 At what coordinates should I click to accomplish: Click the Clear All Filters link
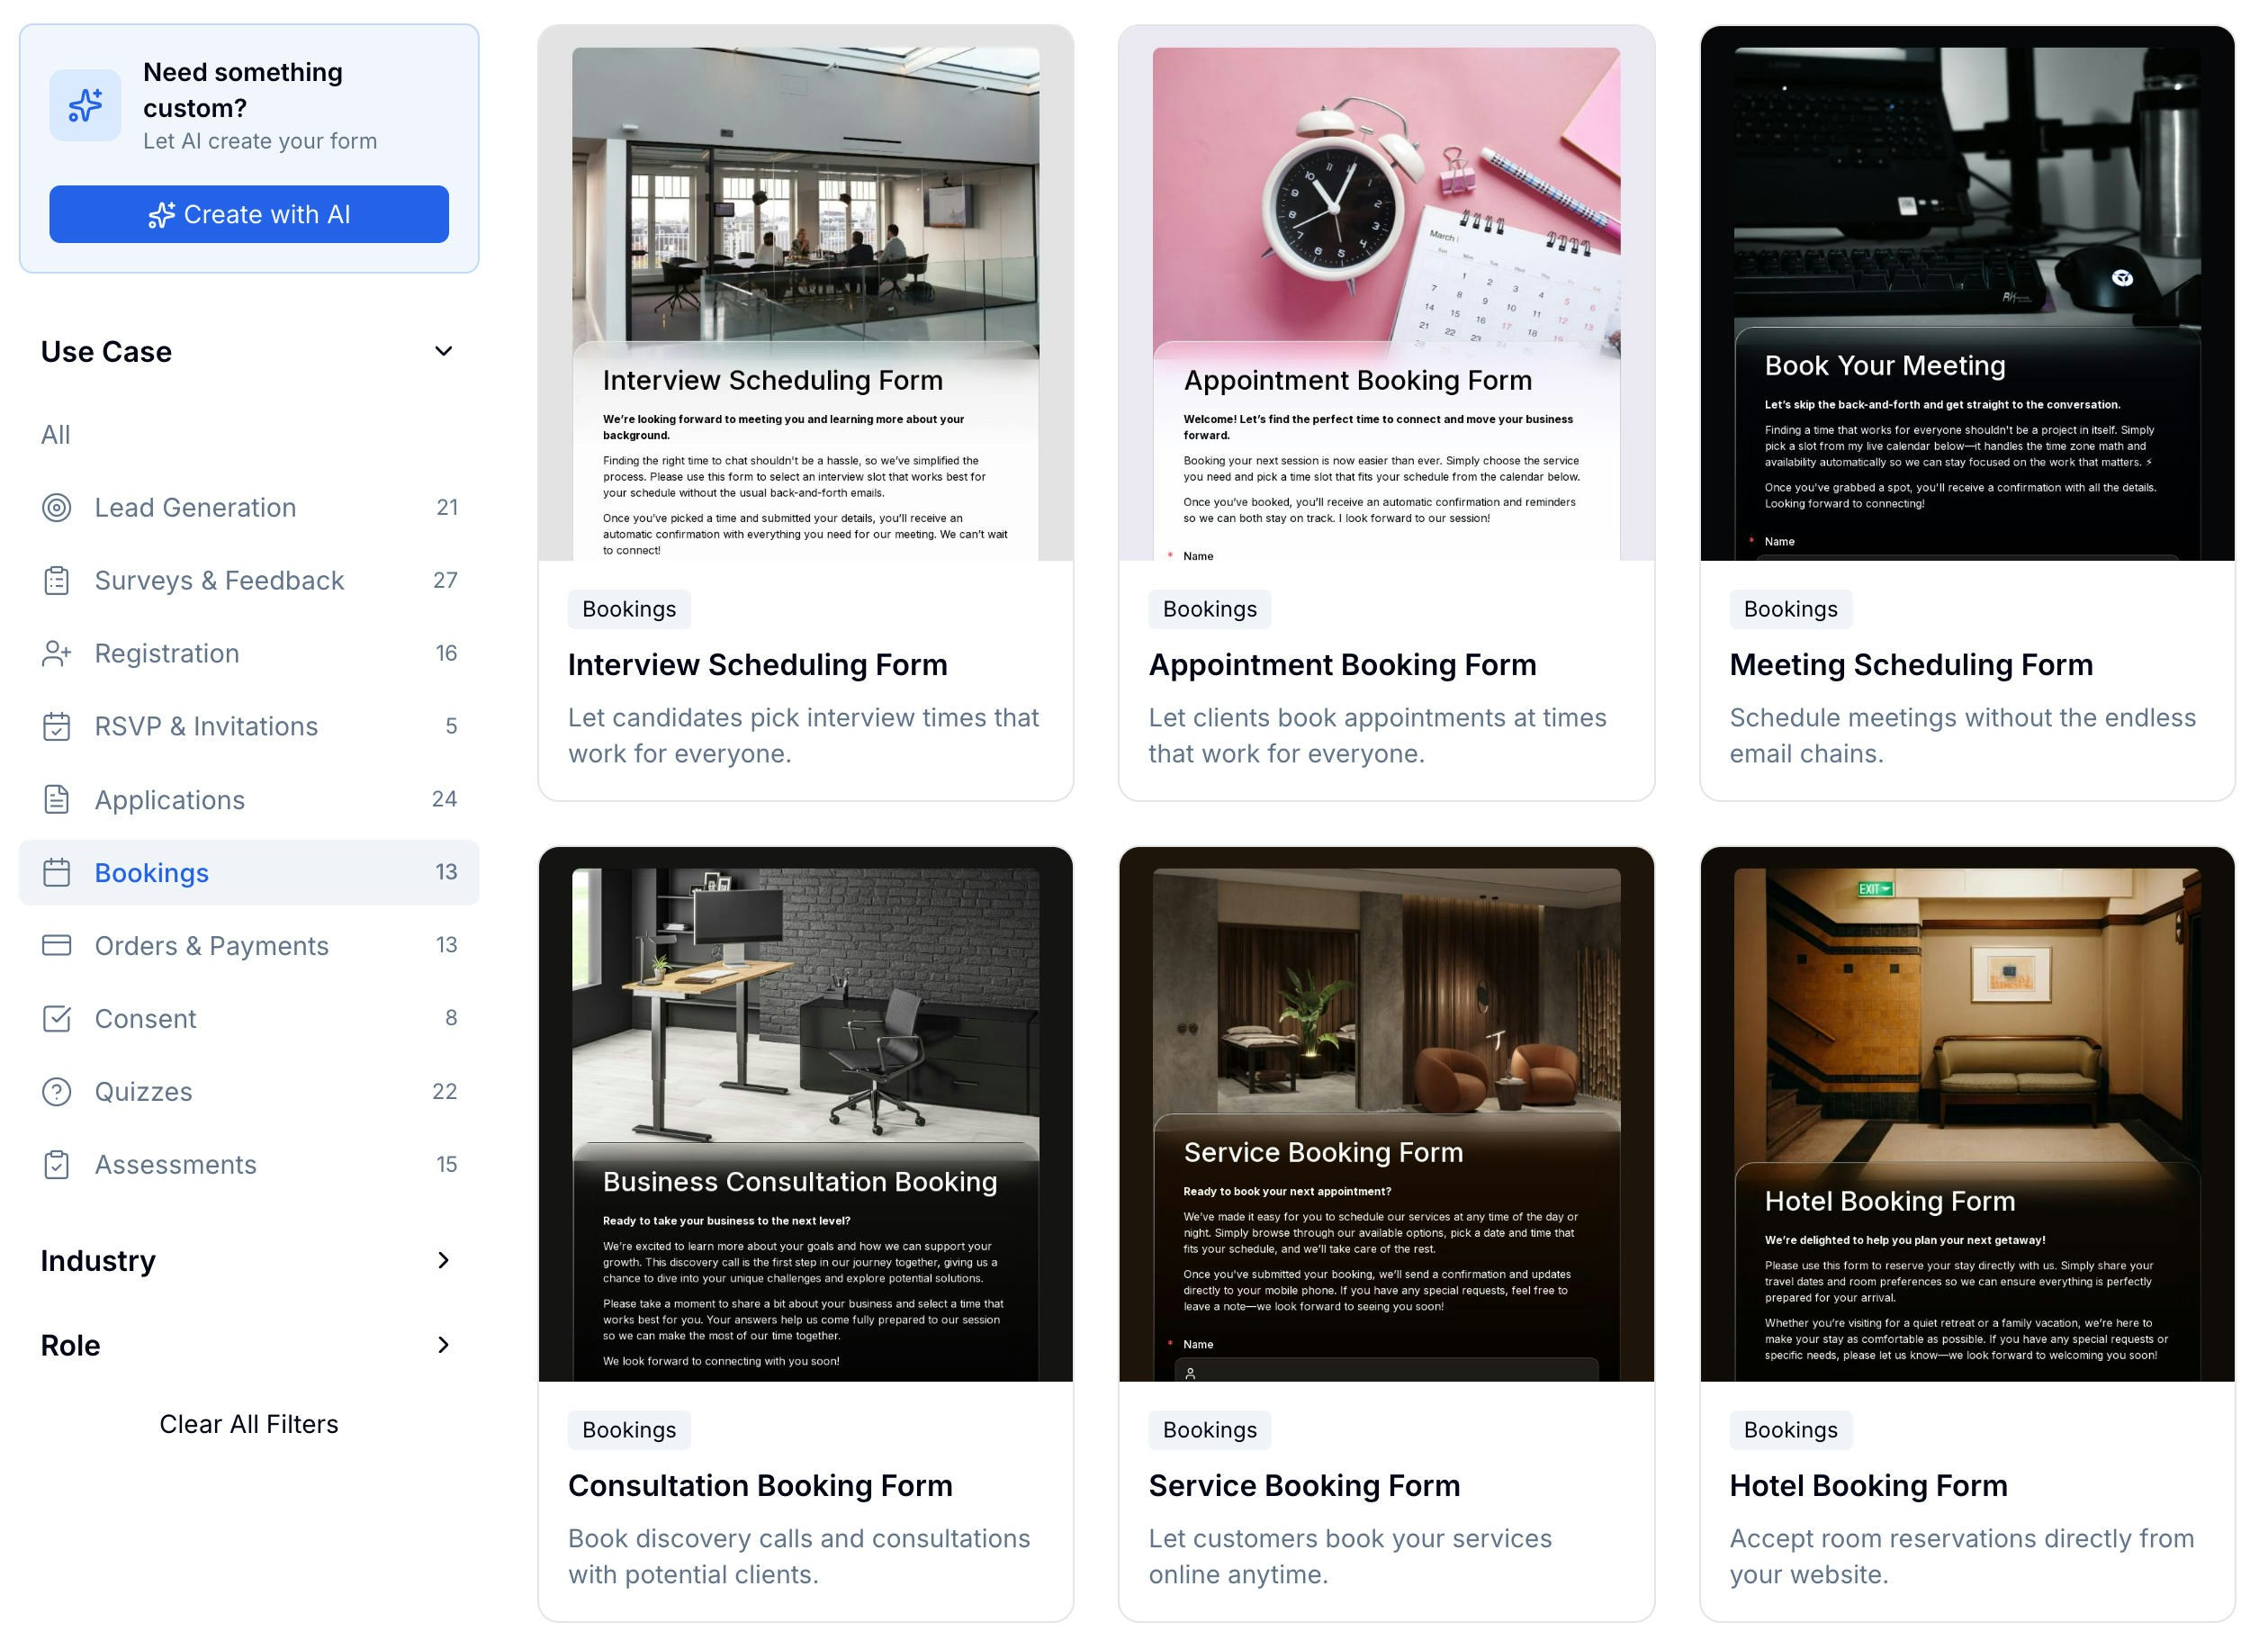pos(249,1424)
